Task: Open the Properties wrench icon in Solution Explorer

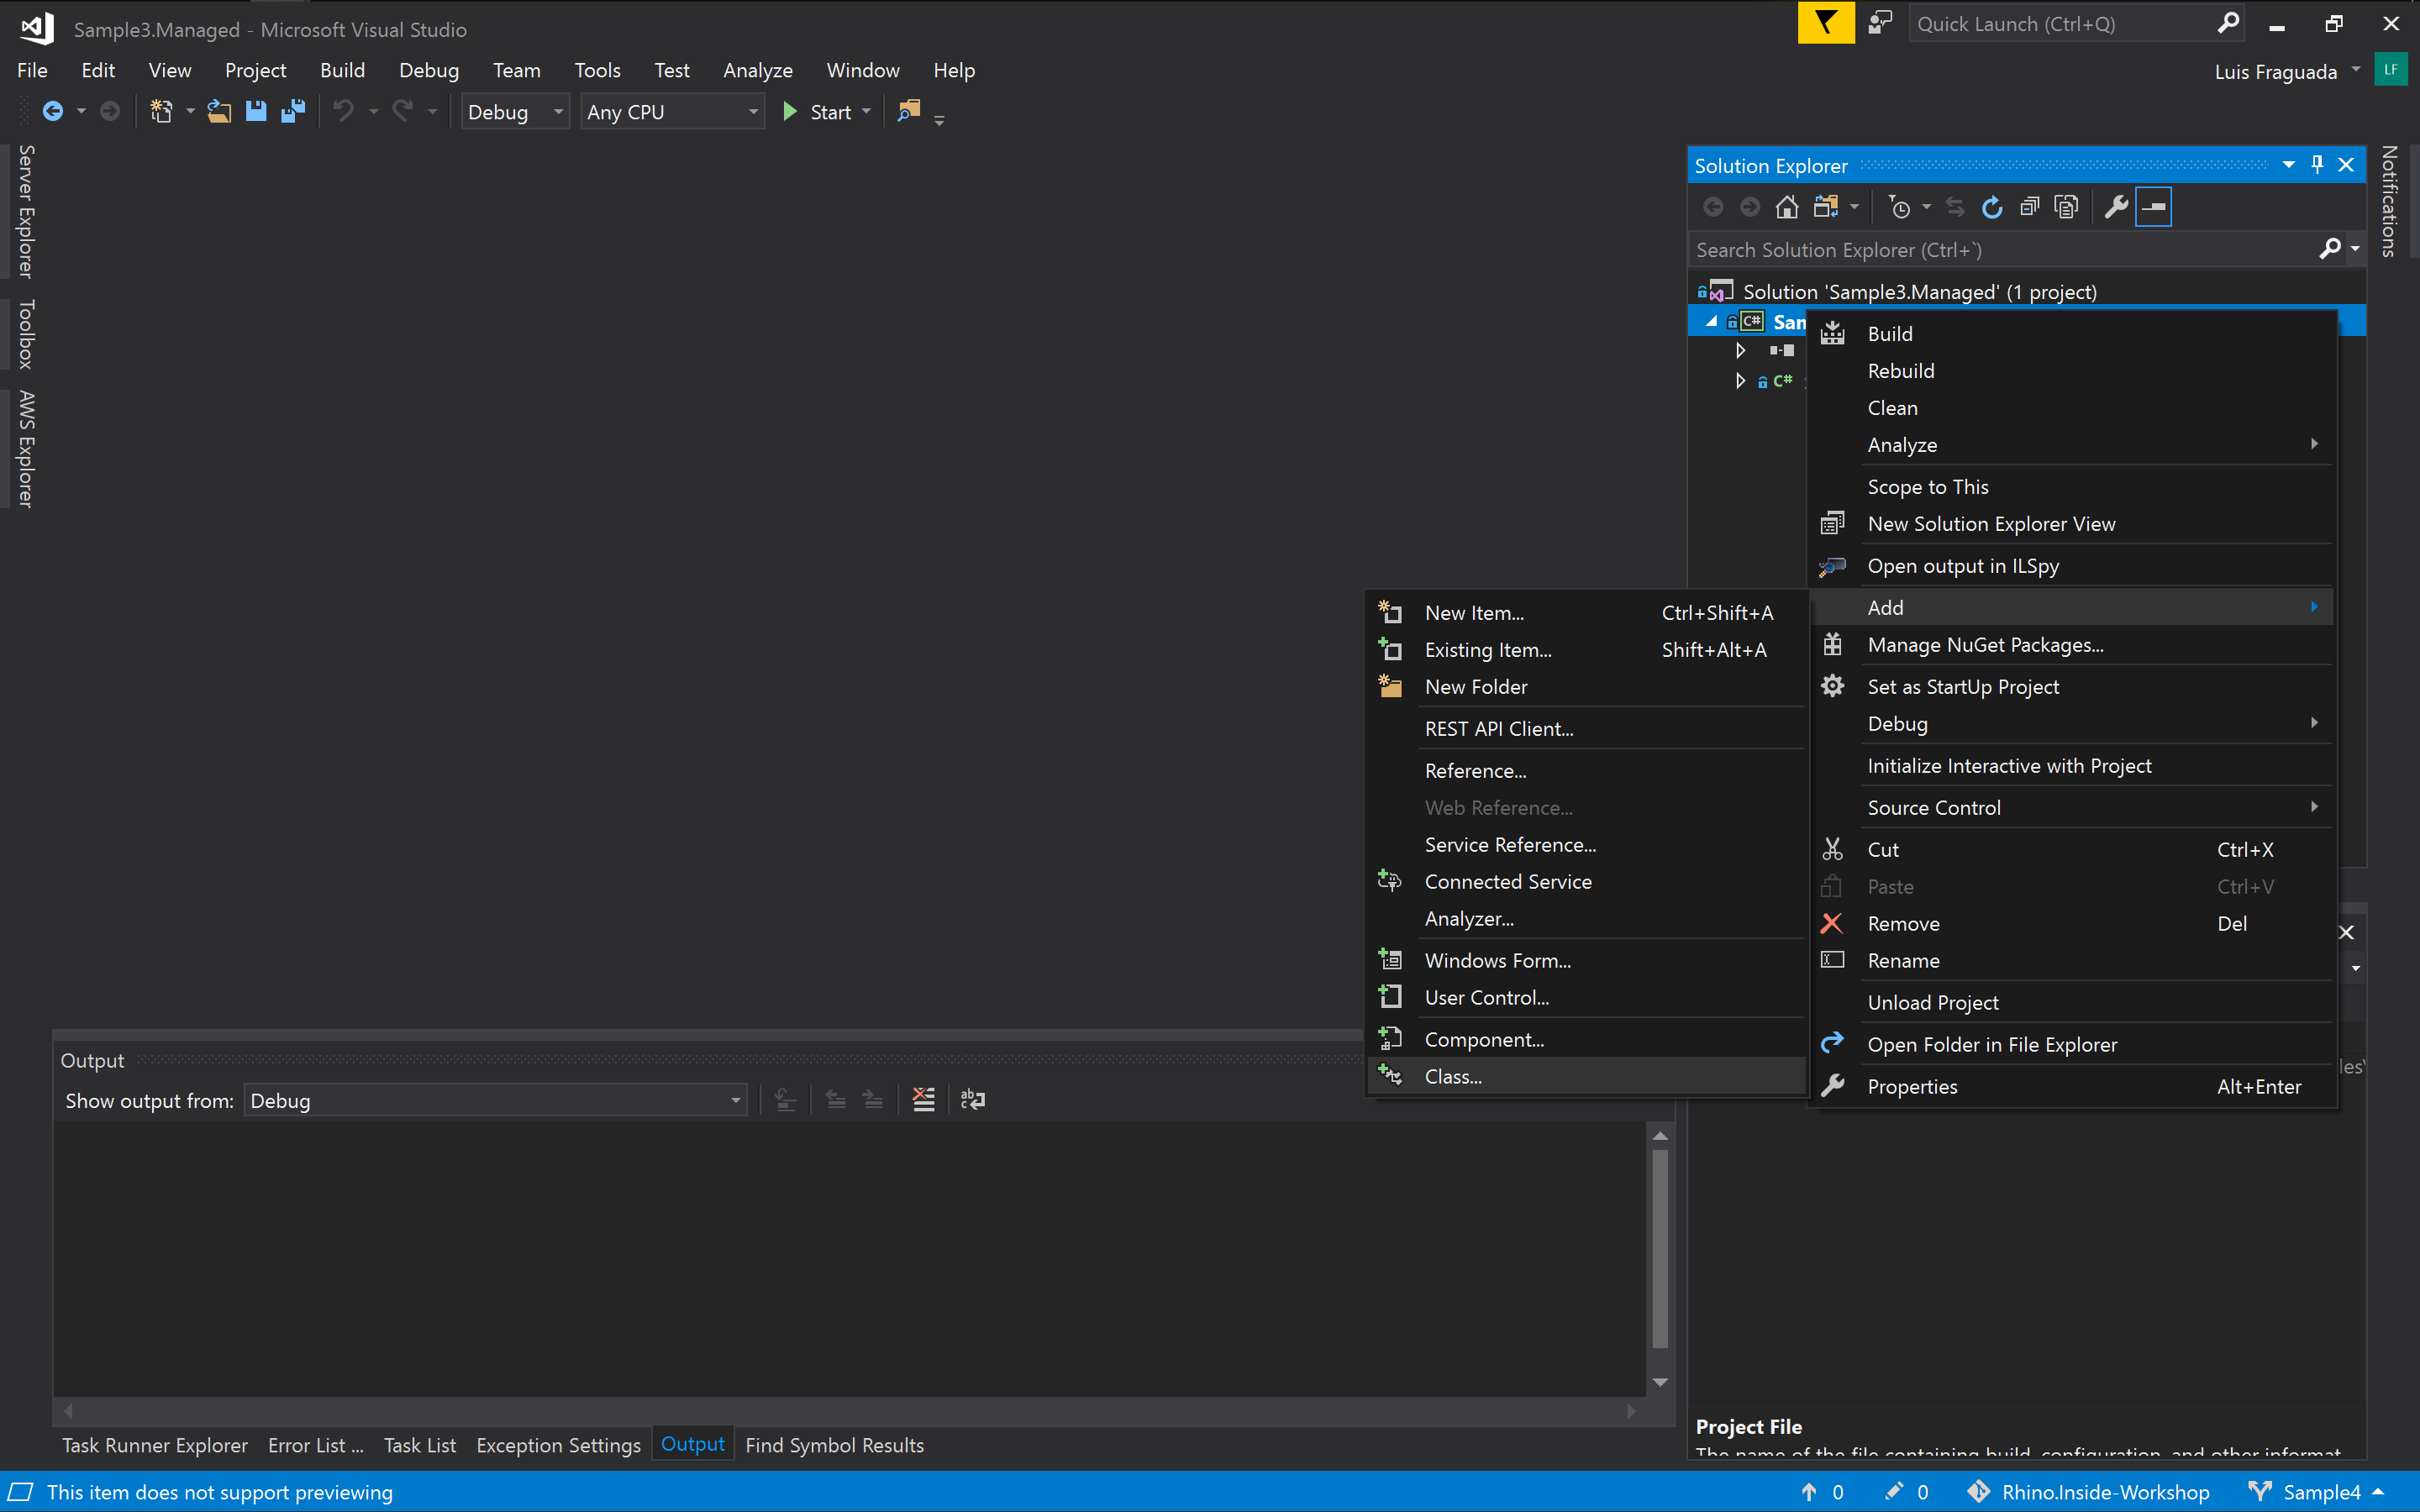Action: tap(2116, 207)
